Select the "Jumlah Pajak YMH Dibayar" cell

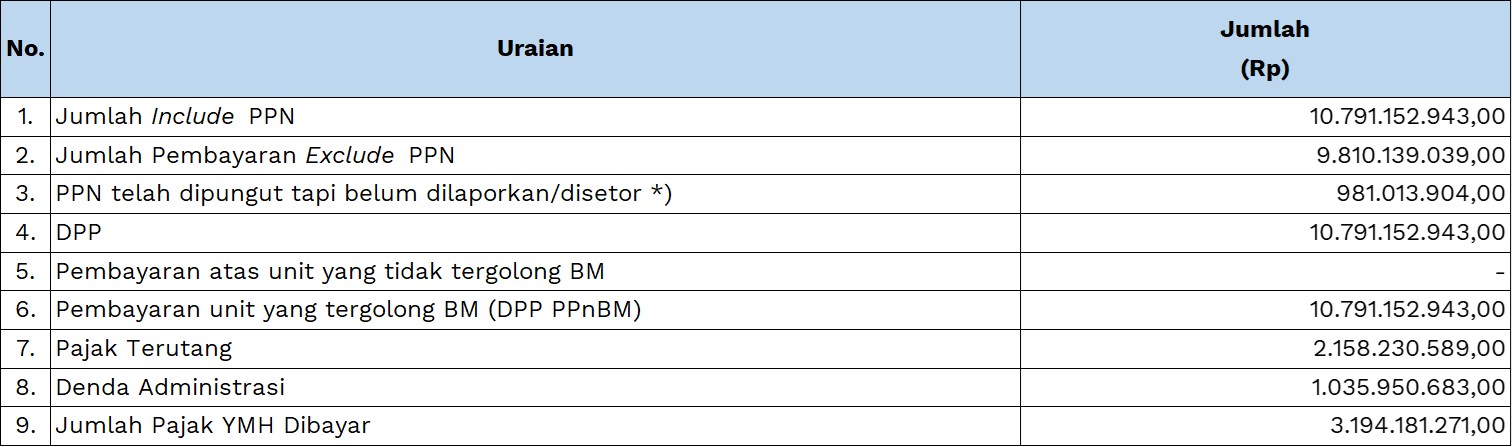[x=213, y=426]
